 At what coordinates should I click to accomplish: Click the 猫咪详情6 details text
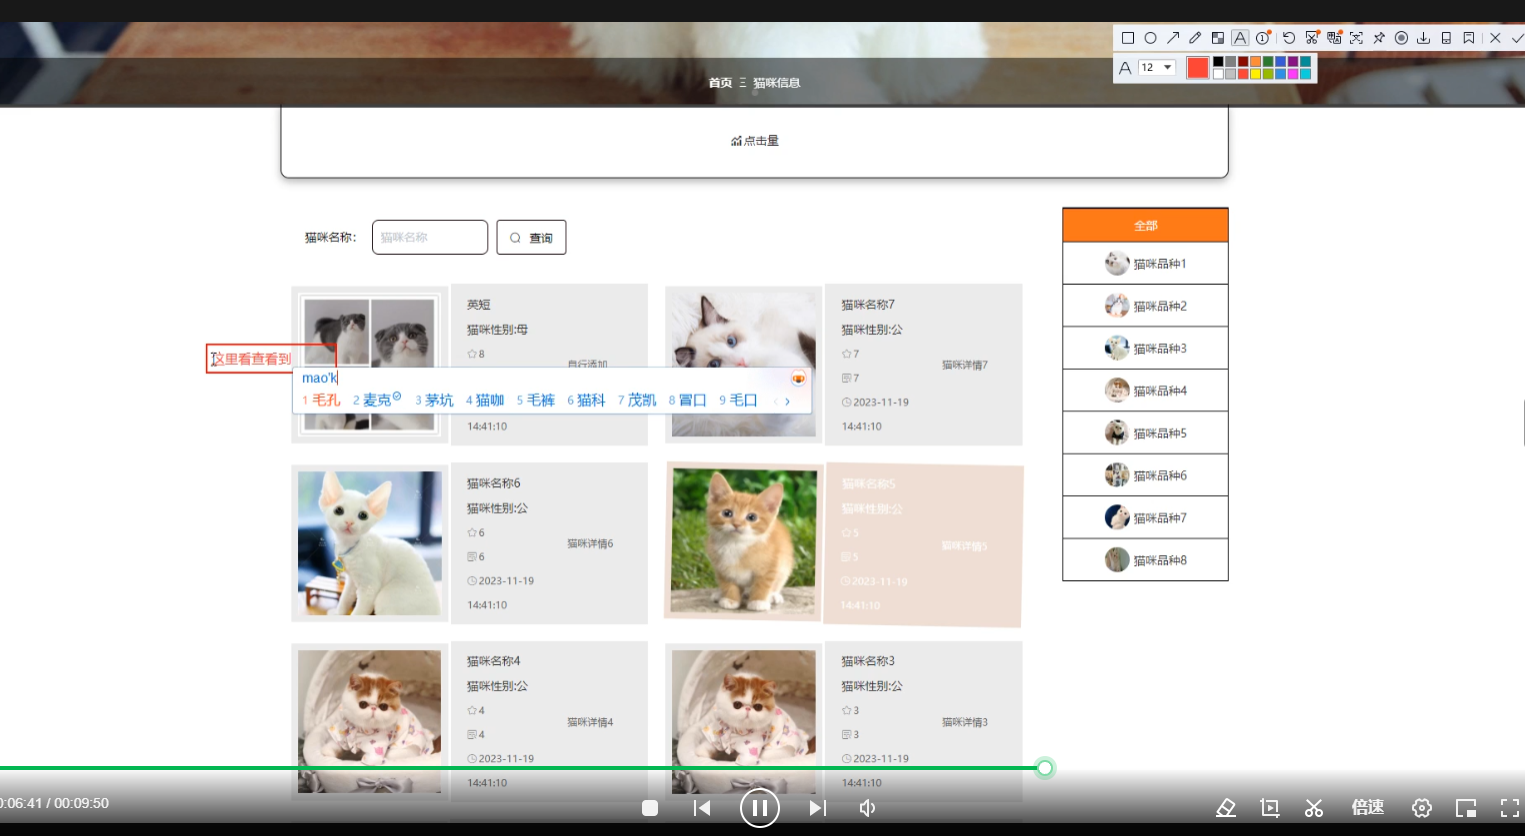coord(590,544)
